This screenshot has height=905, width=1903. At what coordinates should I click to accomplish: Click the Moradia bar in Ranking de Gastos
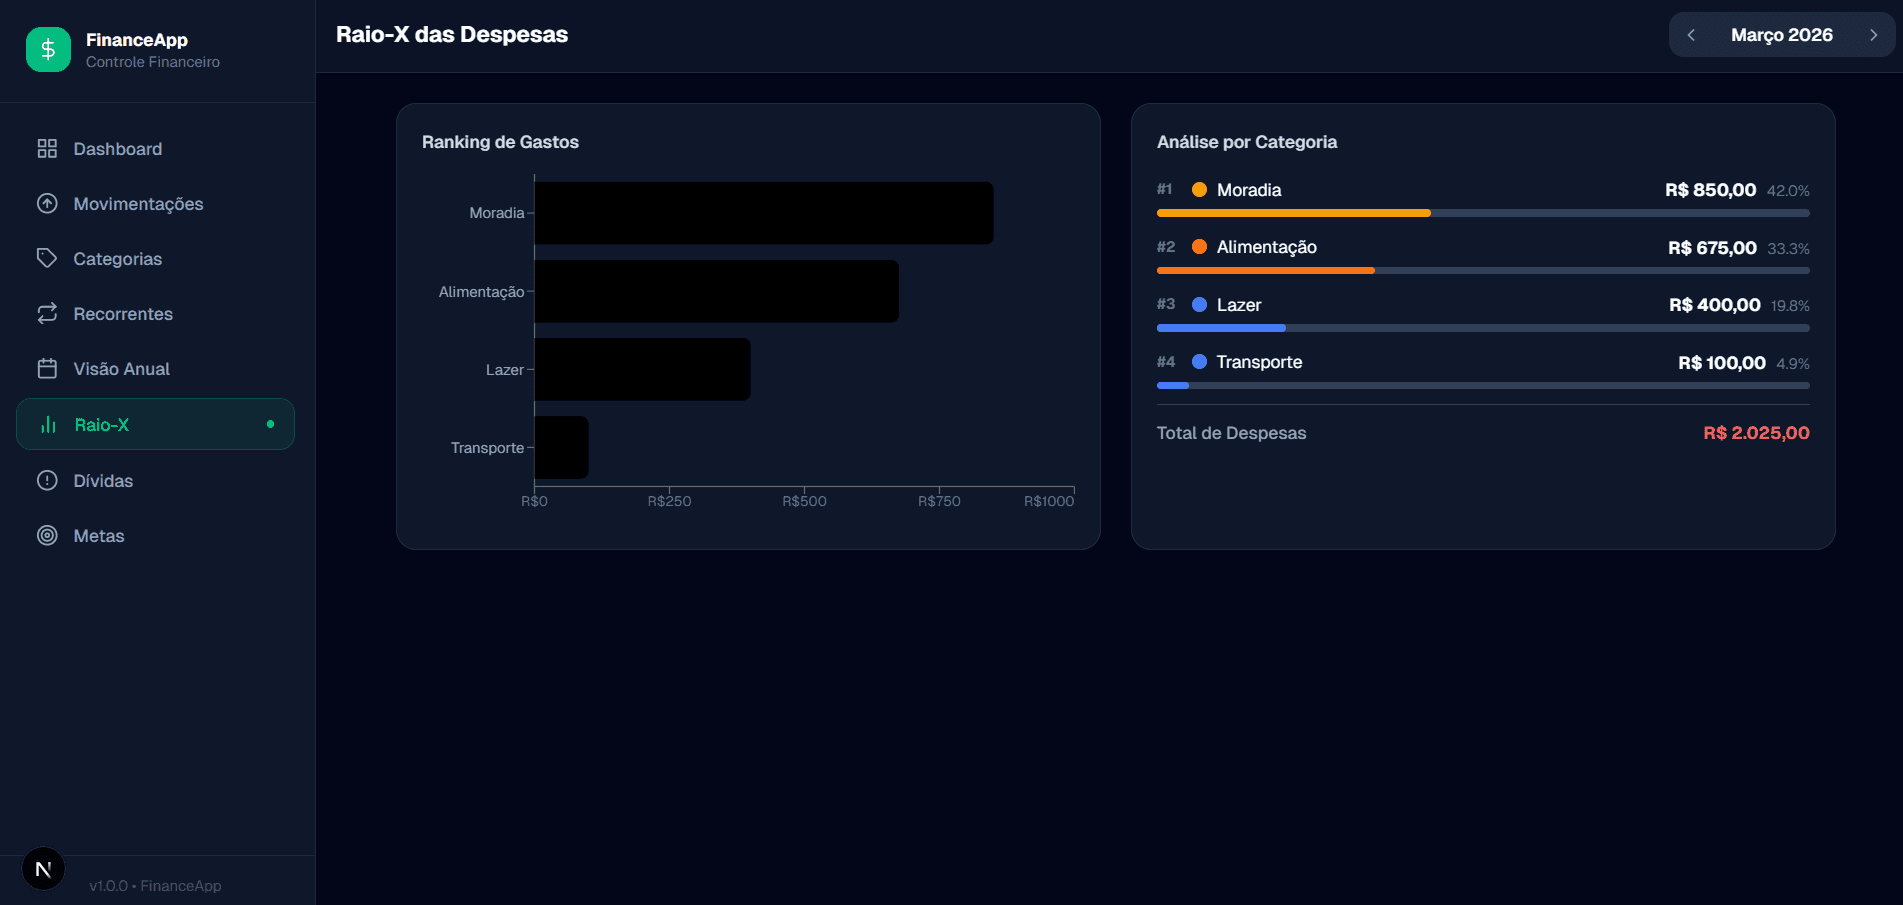pos(763,212)
